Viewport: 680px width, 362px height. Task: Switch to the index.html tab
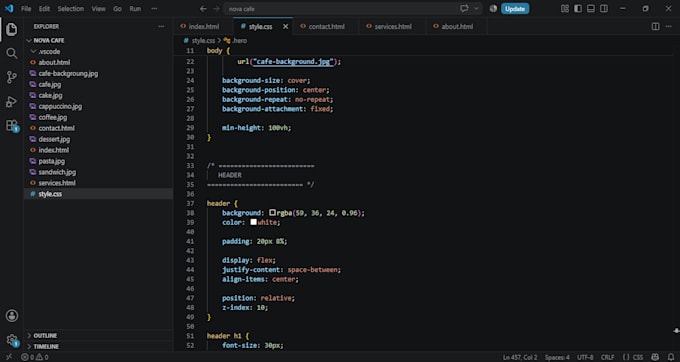tap(203, 26)
